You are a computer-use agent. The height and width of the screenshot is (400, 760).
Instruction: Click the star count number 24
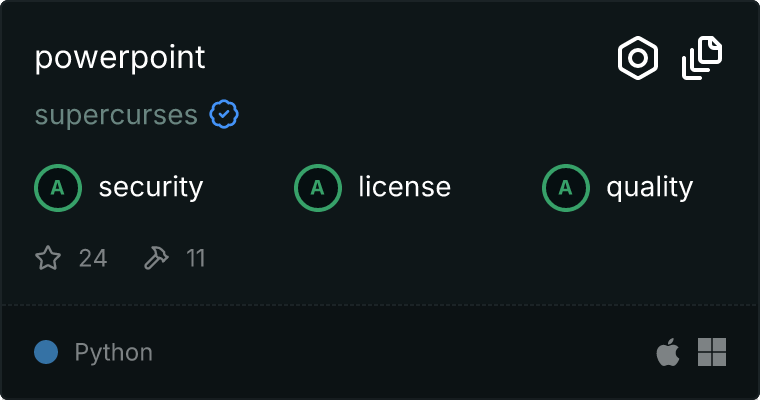pyautogui.click(x=93, y=258)
